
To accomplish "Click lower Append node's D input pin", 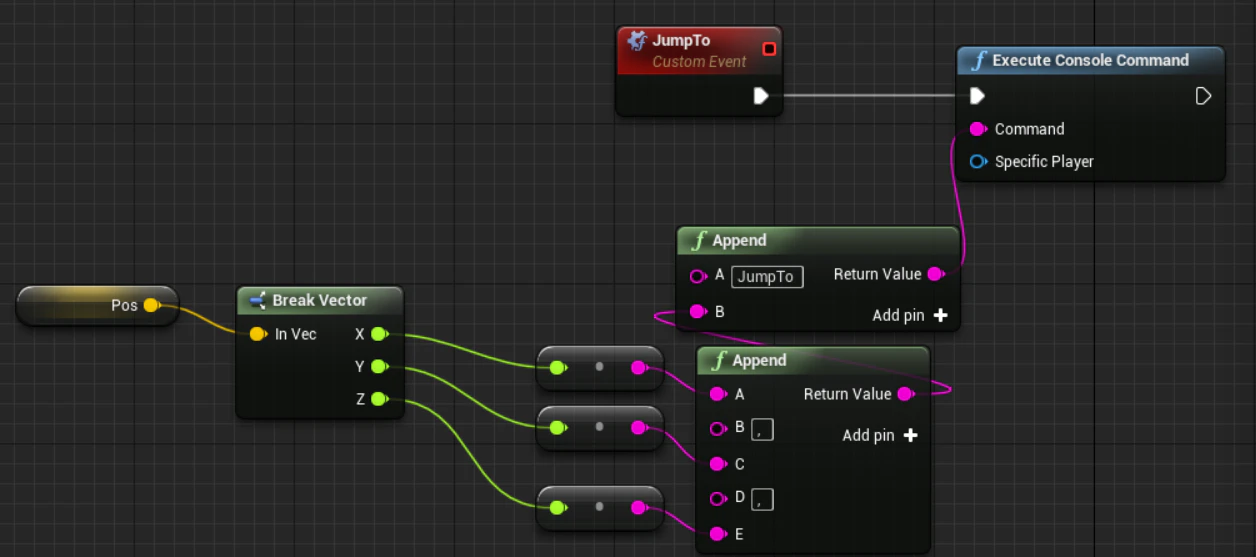I will point(718,498).
